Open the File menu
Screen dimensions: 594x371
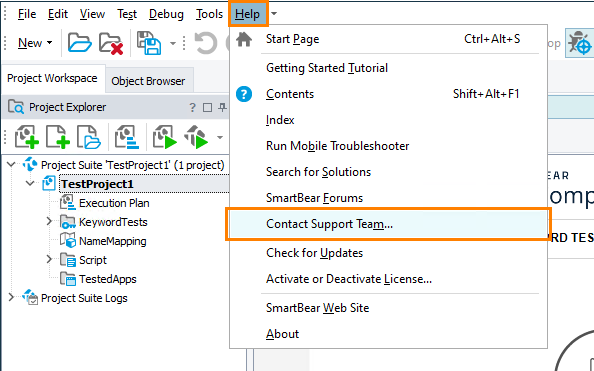point(27,14)
